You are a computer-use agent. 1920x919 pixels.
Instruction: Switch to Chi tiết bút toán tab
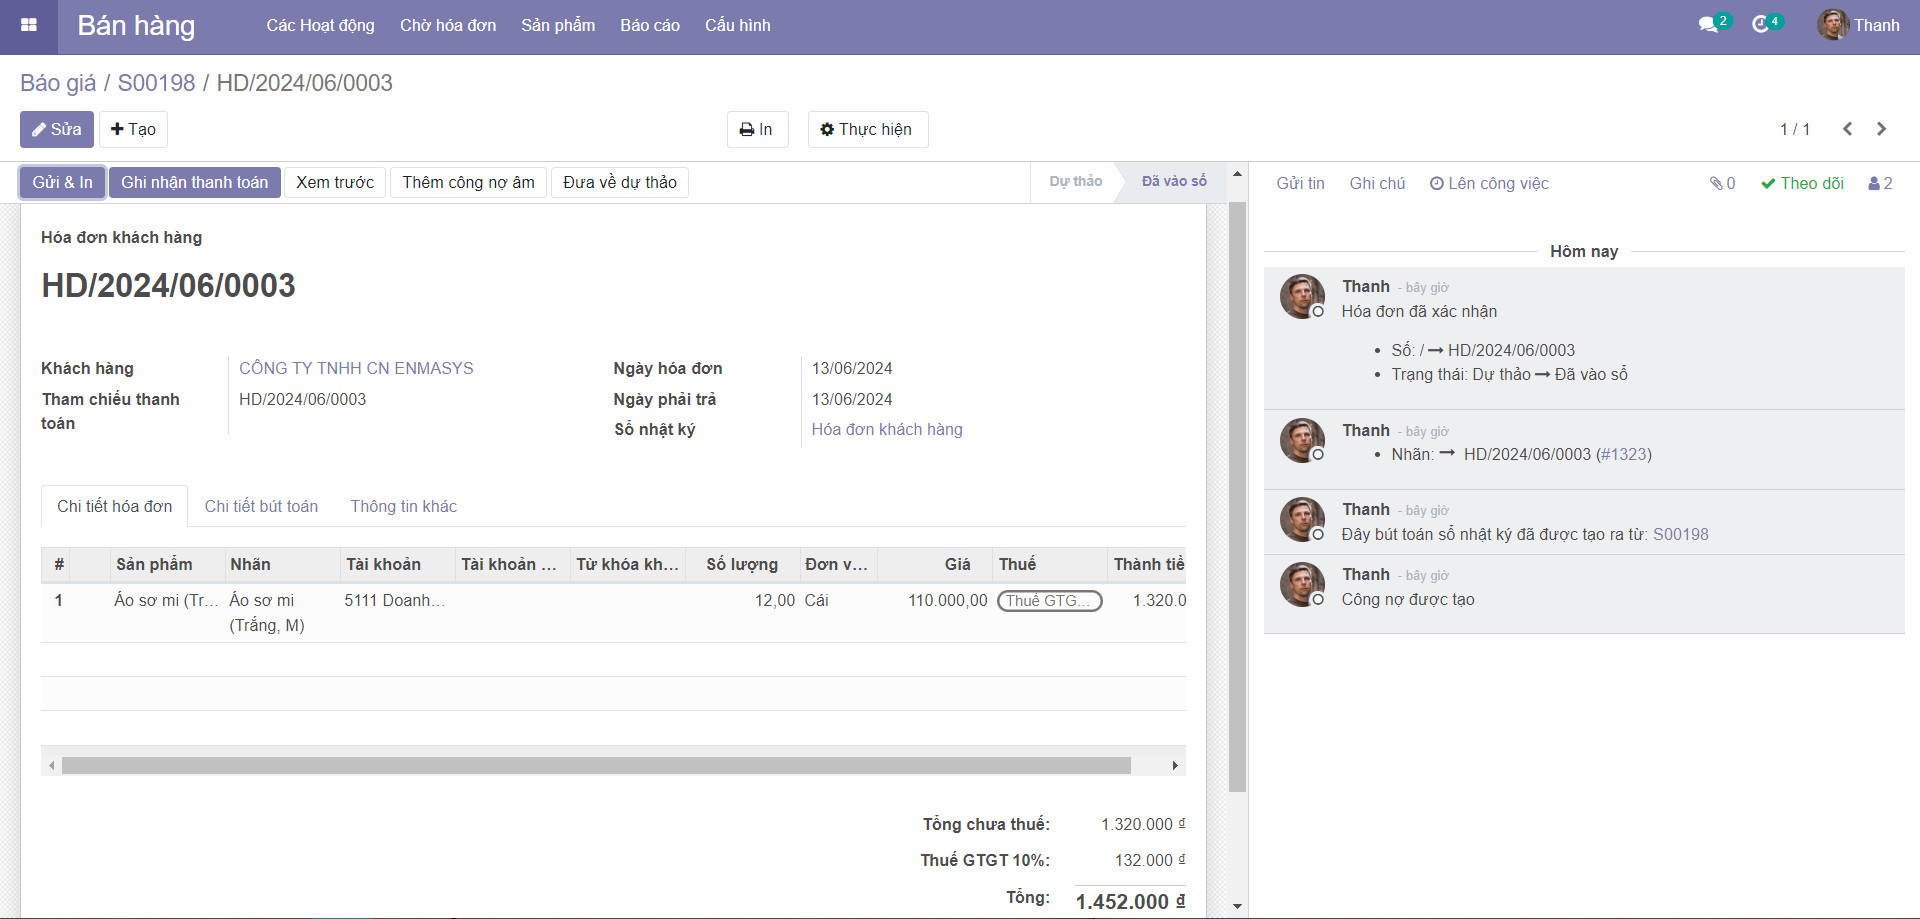click(x=261, y=506)
